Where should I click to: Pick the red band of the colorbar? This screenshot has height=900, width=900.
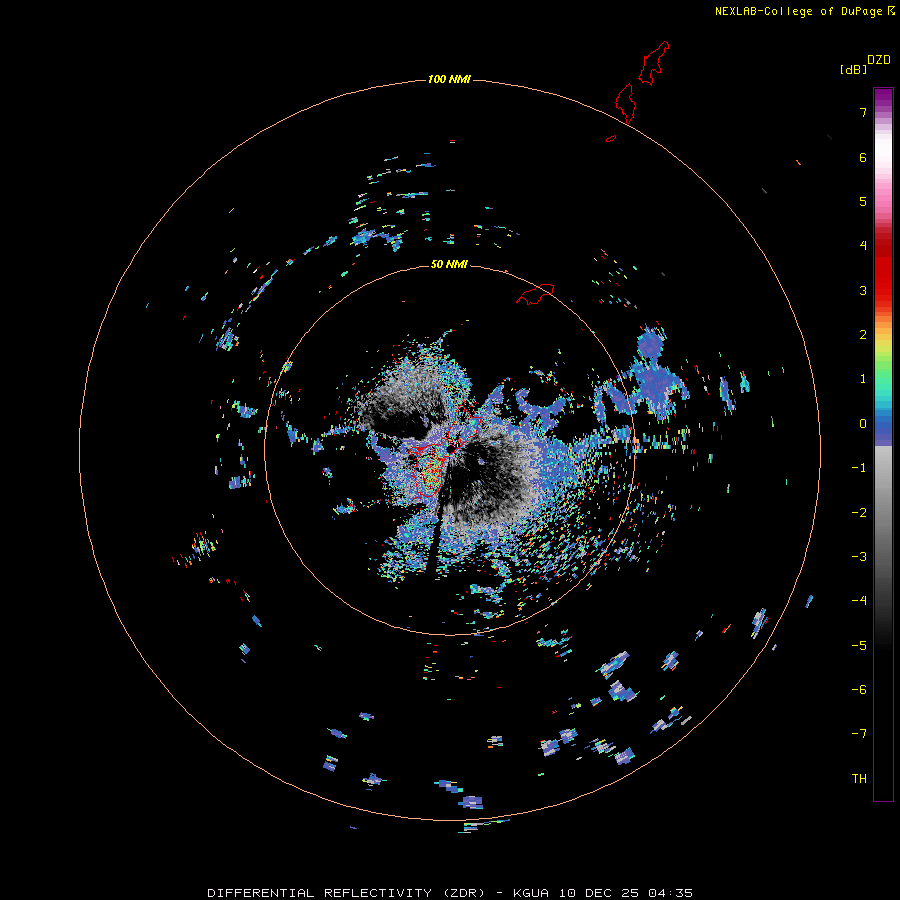pos(883,270)
